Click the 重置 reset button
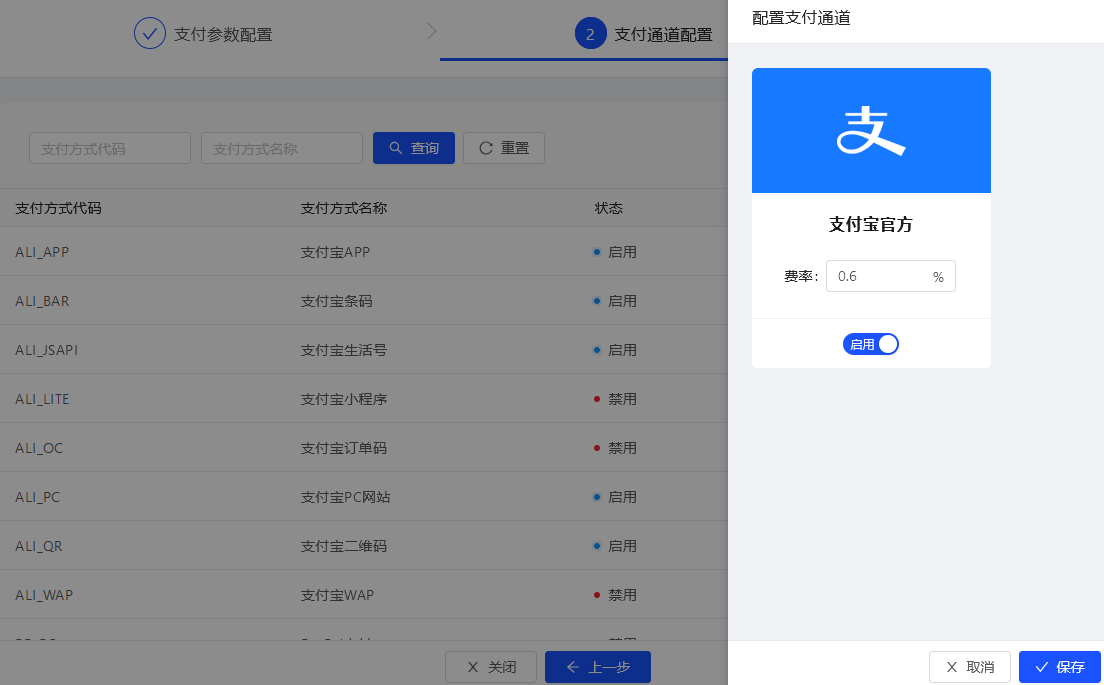 (x=503, y=147)
